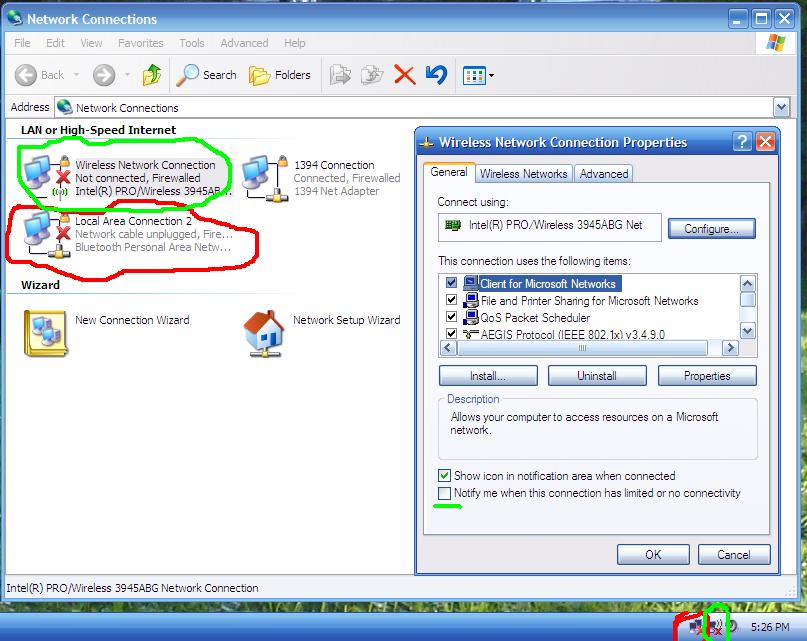
Task: Click the blue Undo toolbar icon
Action: coord(436,75)
